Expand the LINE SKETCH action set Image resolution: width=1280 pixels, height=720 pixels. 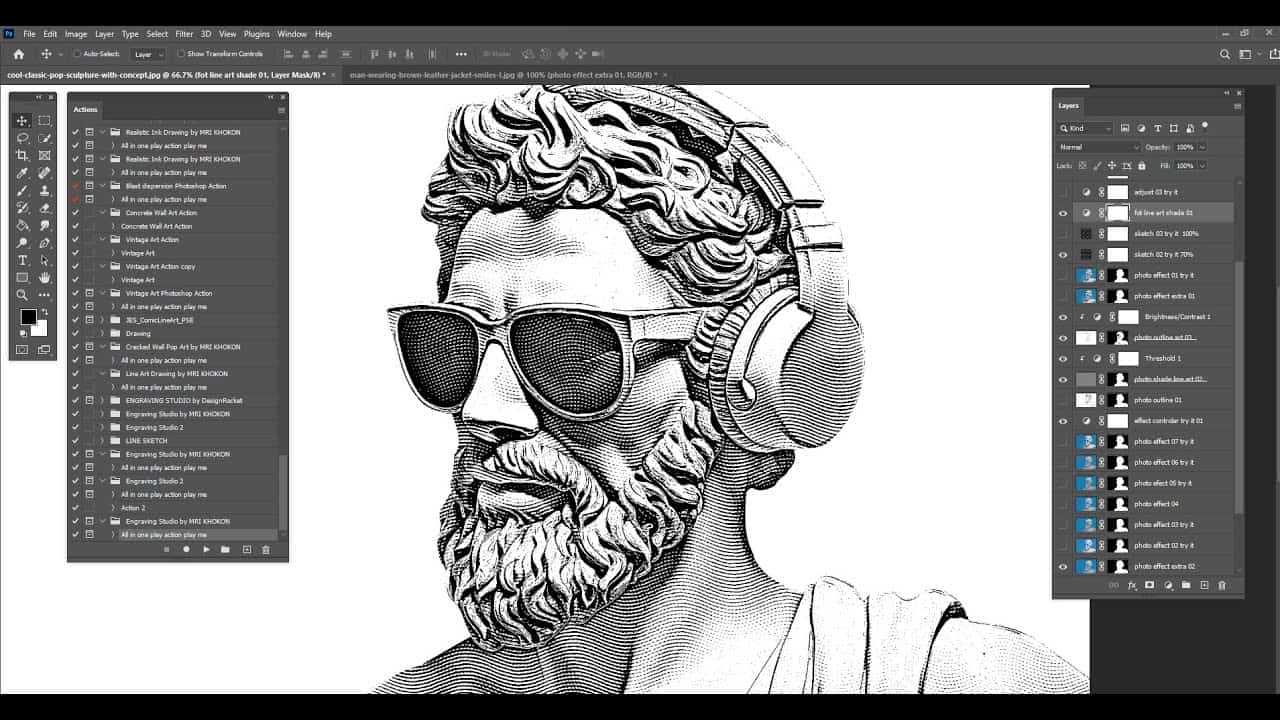102,441
